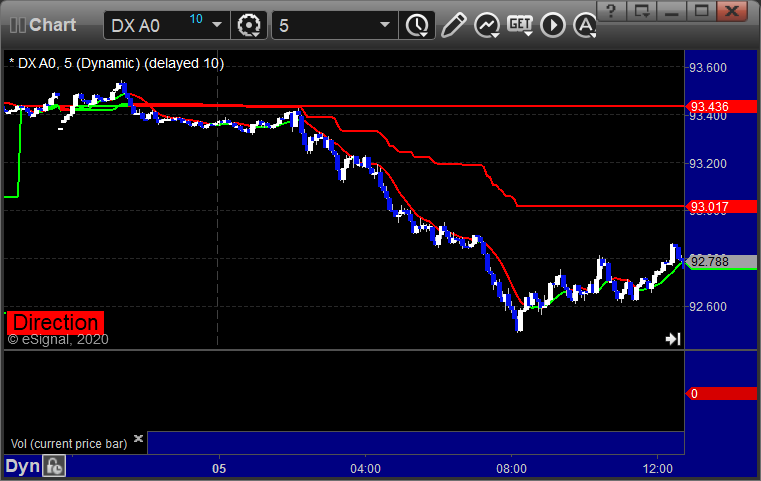Click the blue 10 delay indicator
This screenshot has height=481, width=761.
[196, 19]
